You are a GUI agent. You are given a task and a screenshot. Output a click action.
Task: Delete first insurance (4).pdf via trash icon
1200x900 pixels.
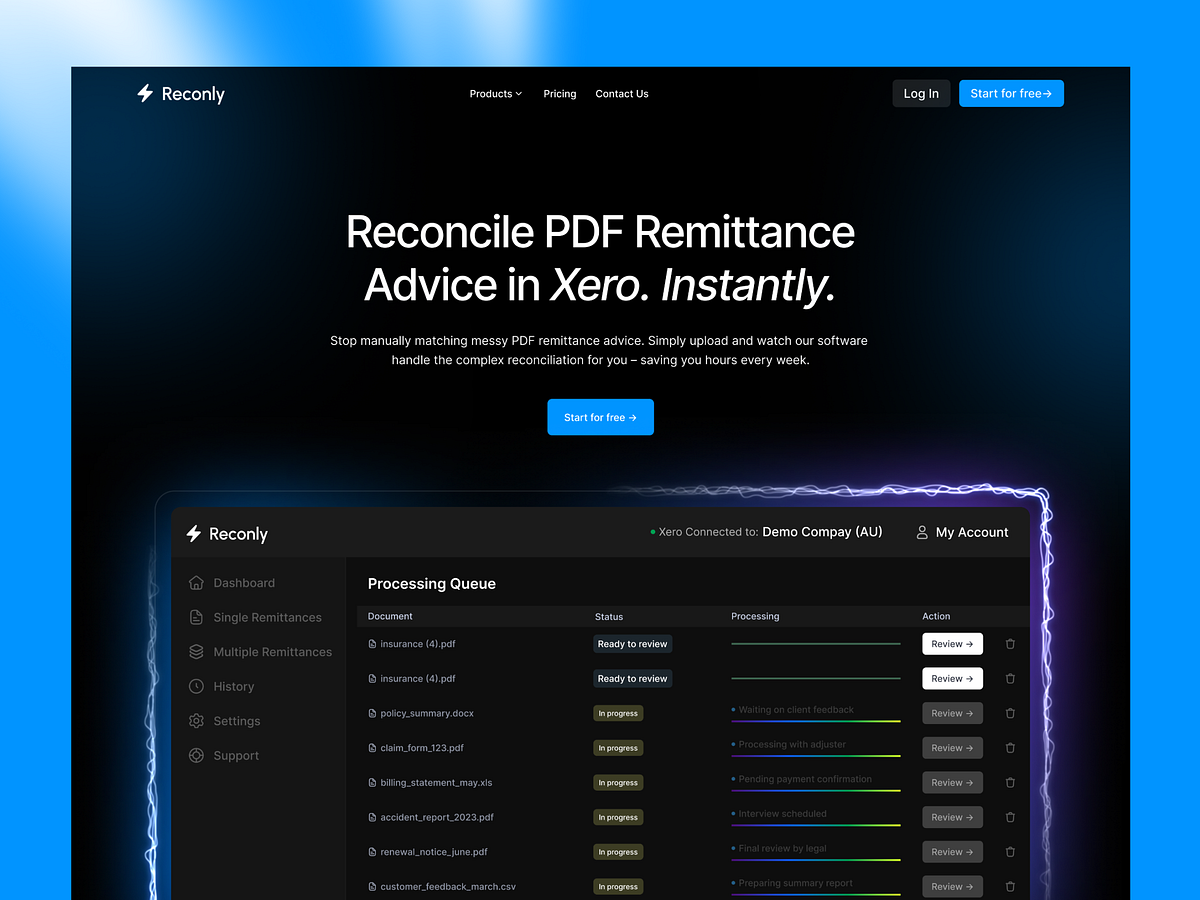tap(1010, 644)
